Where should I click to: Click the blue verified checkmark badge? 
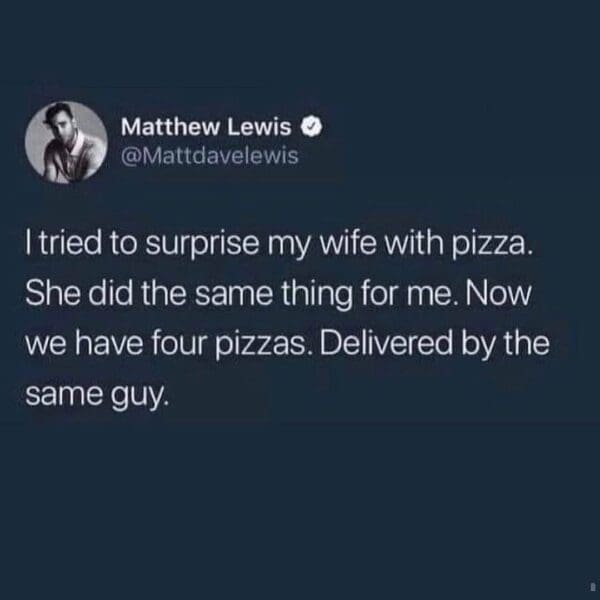point(313,127)
